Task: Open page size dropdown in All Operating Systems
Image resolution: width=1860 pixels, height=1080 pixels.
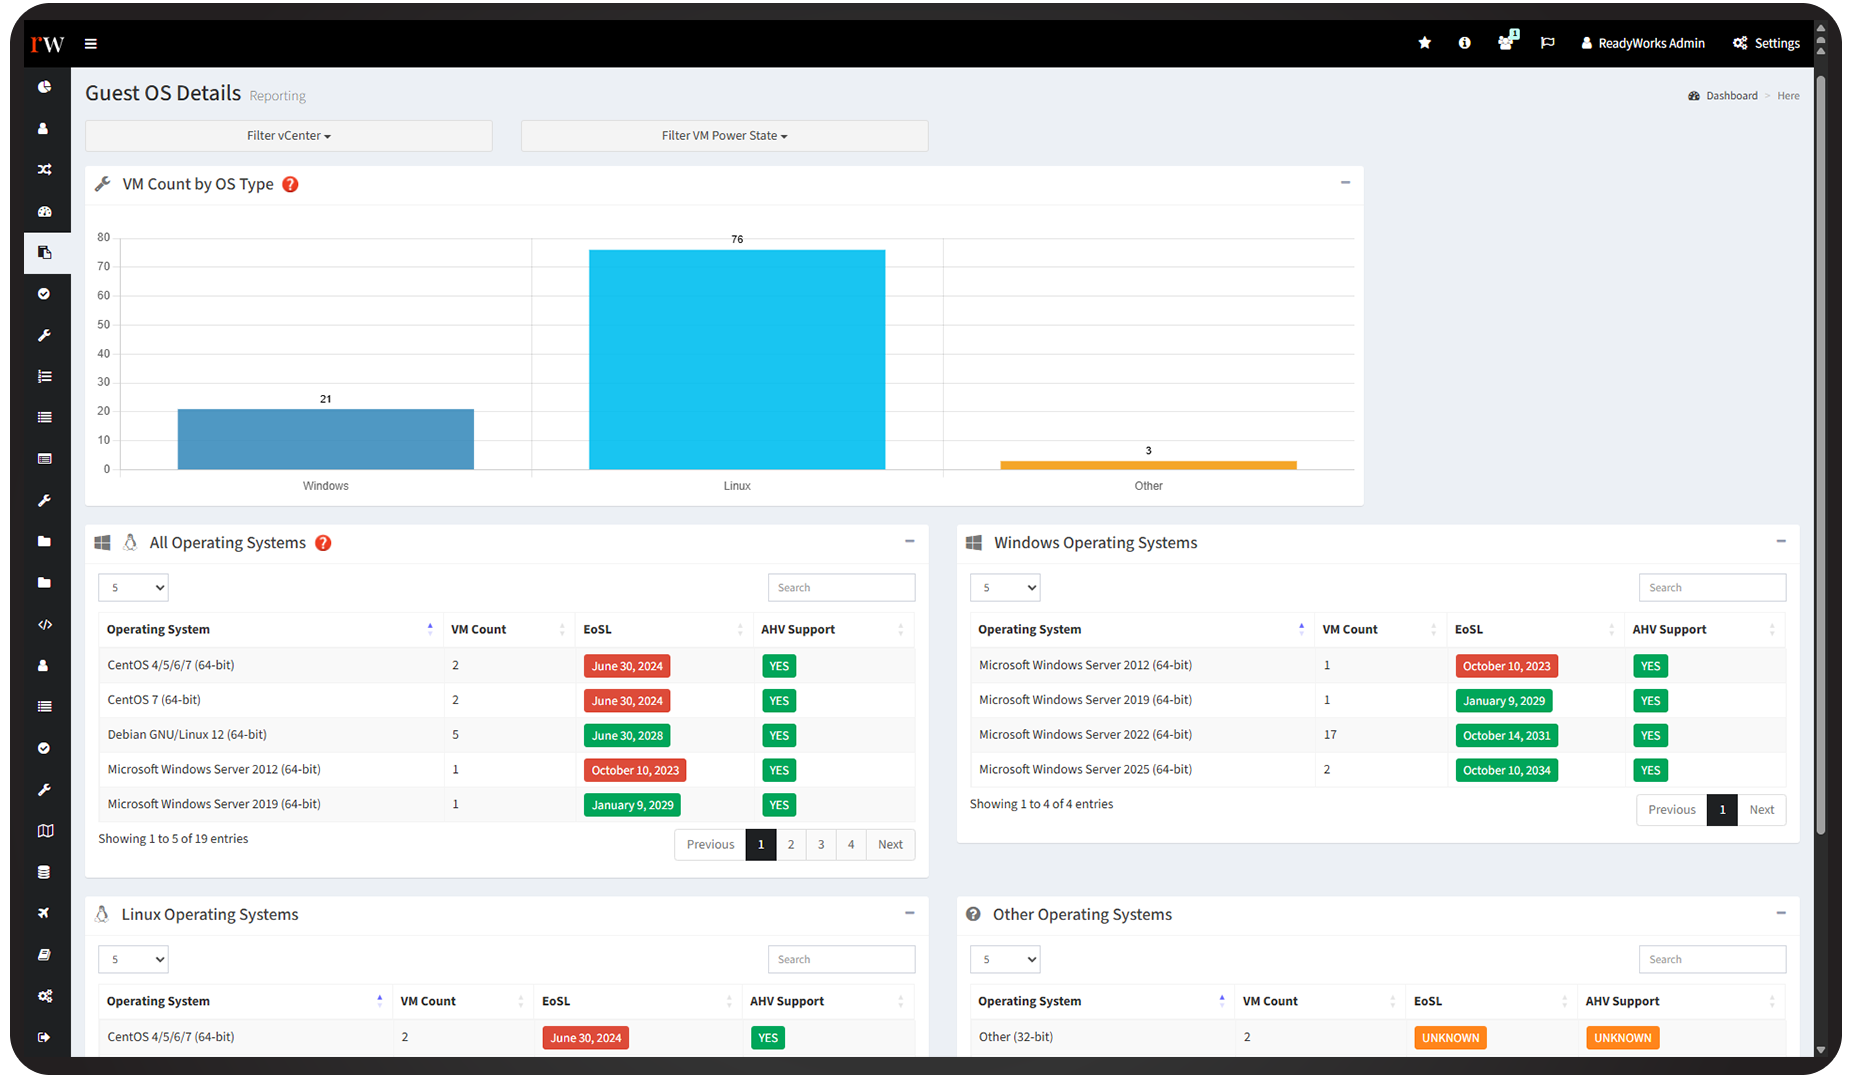Action: (x=133, y=588)
